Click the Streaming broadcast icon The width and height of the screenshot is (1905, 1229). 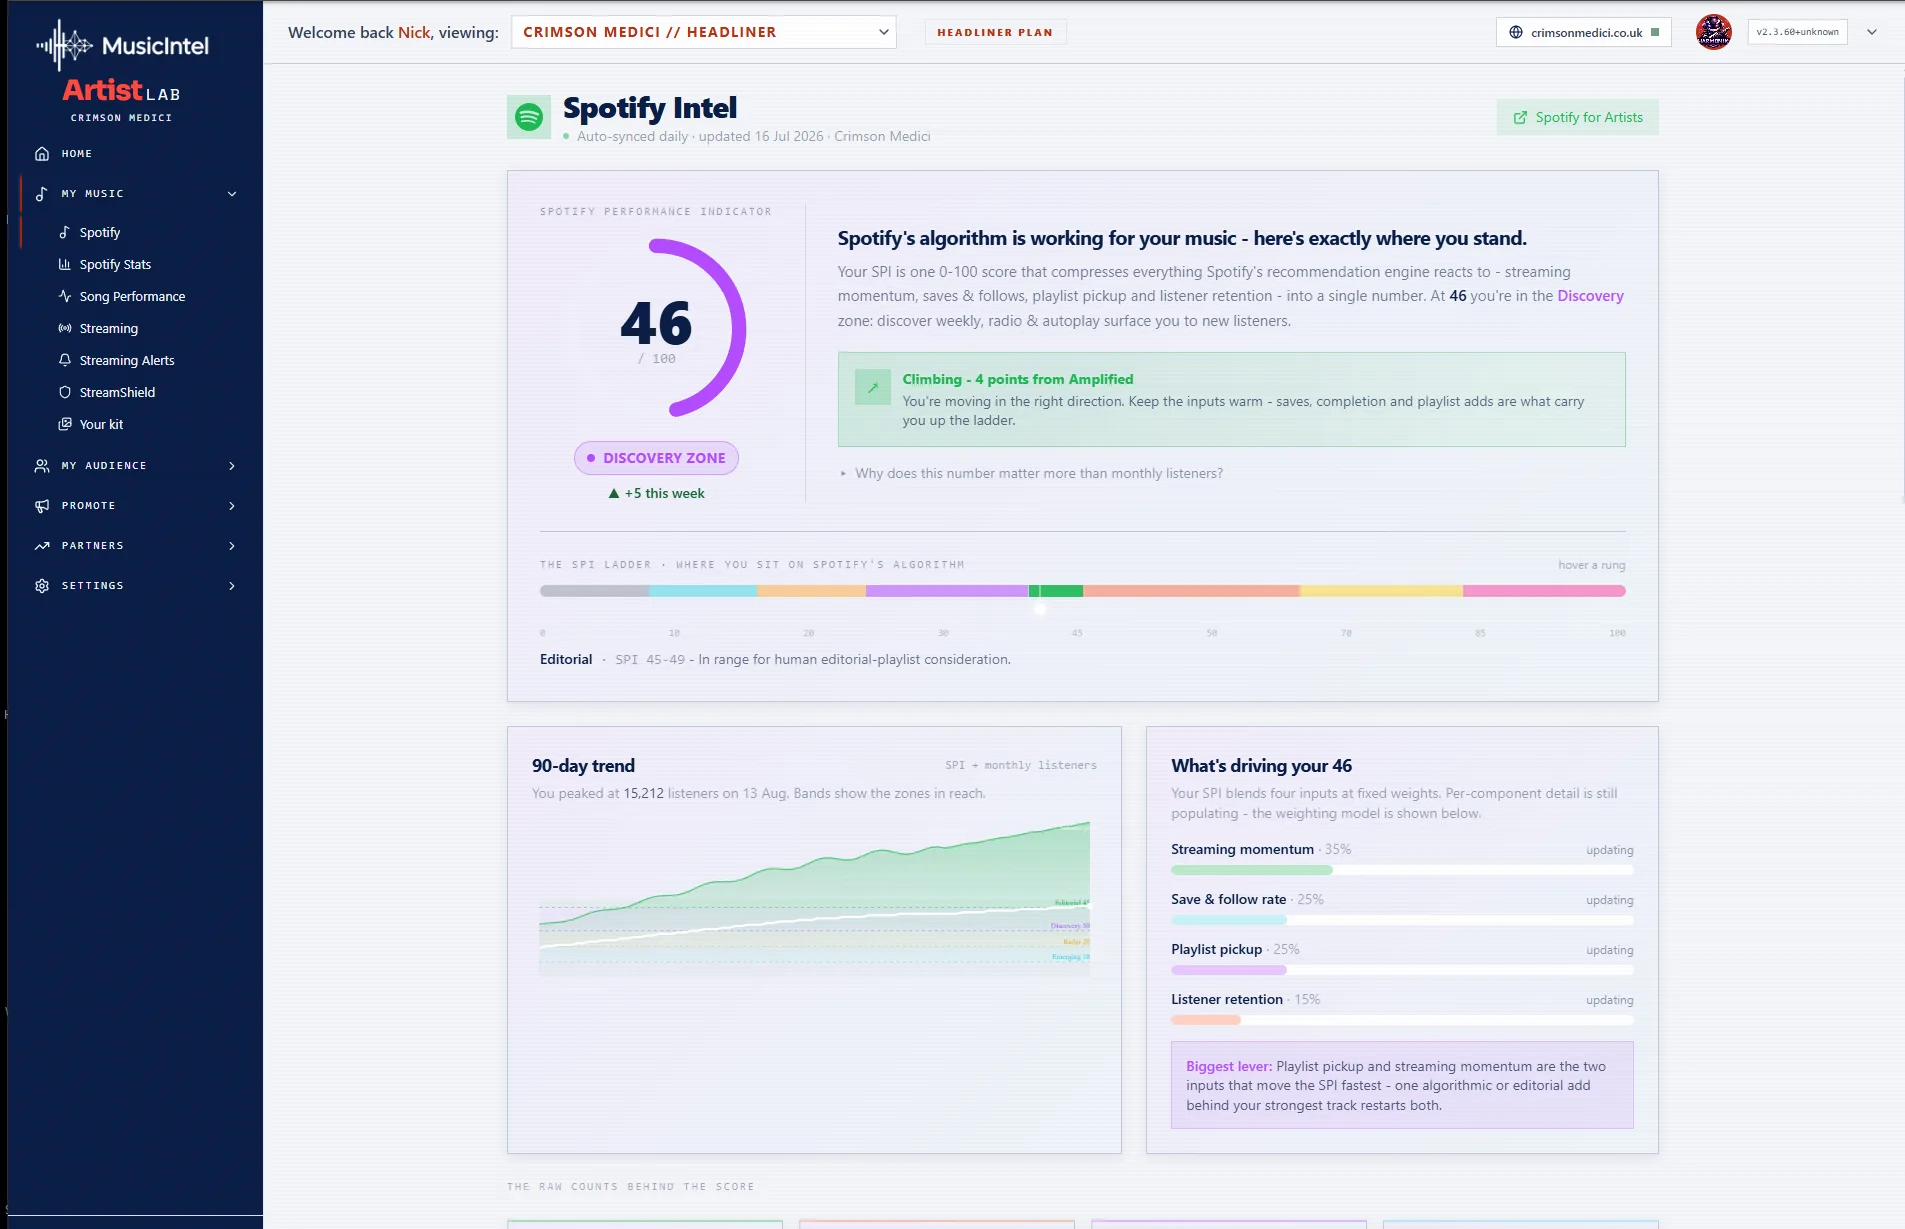(65, 328)
